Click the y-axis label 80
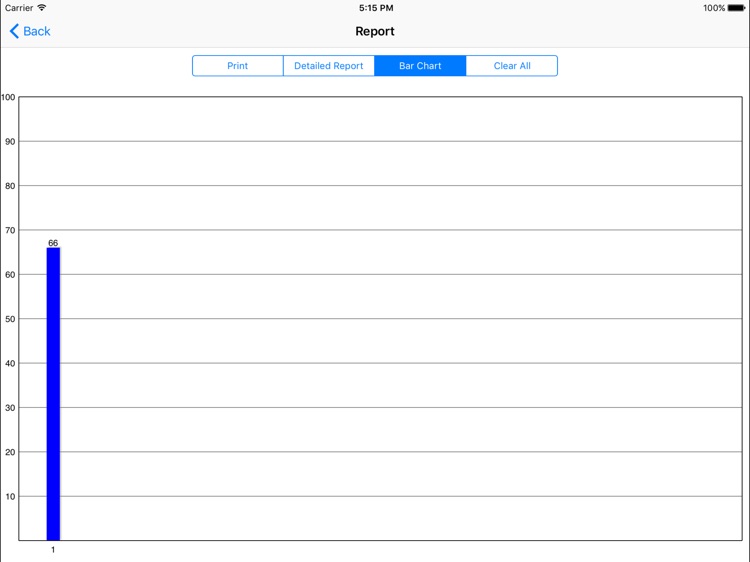750x562 pixels. pyautogui.click(x=10, y=186)
